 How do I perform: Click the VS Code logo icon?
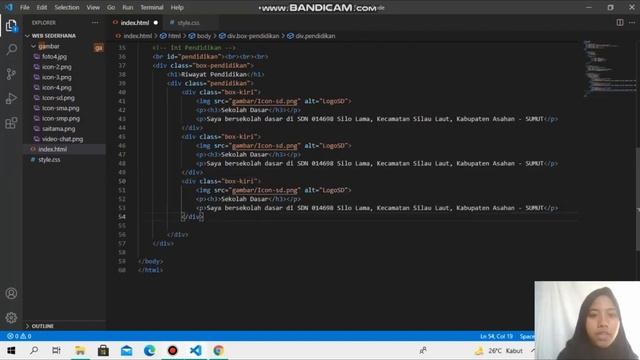[9, 7]
